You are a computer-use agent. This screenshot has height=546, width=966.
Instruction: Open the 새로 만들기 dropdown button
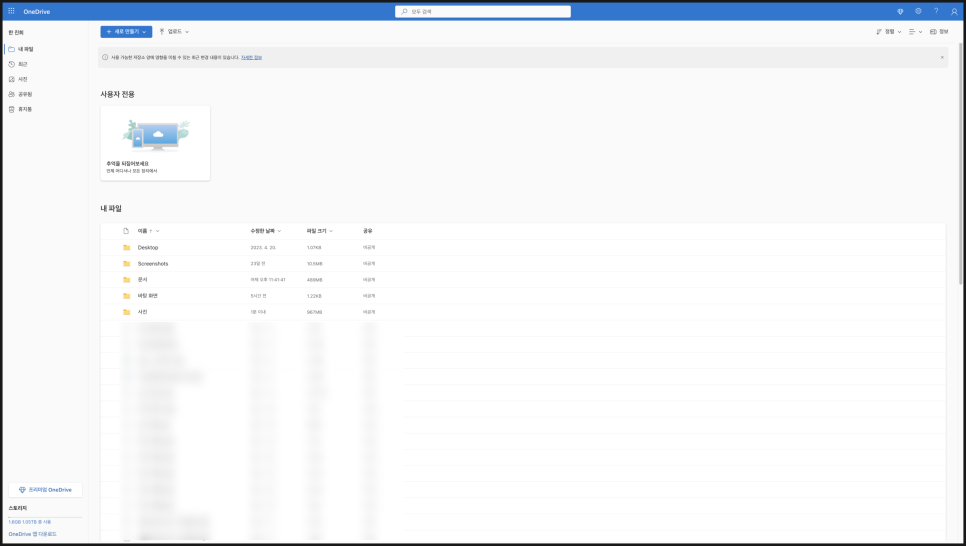tap(126, 31)
